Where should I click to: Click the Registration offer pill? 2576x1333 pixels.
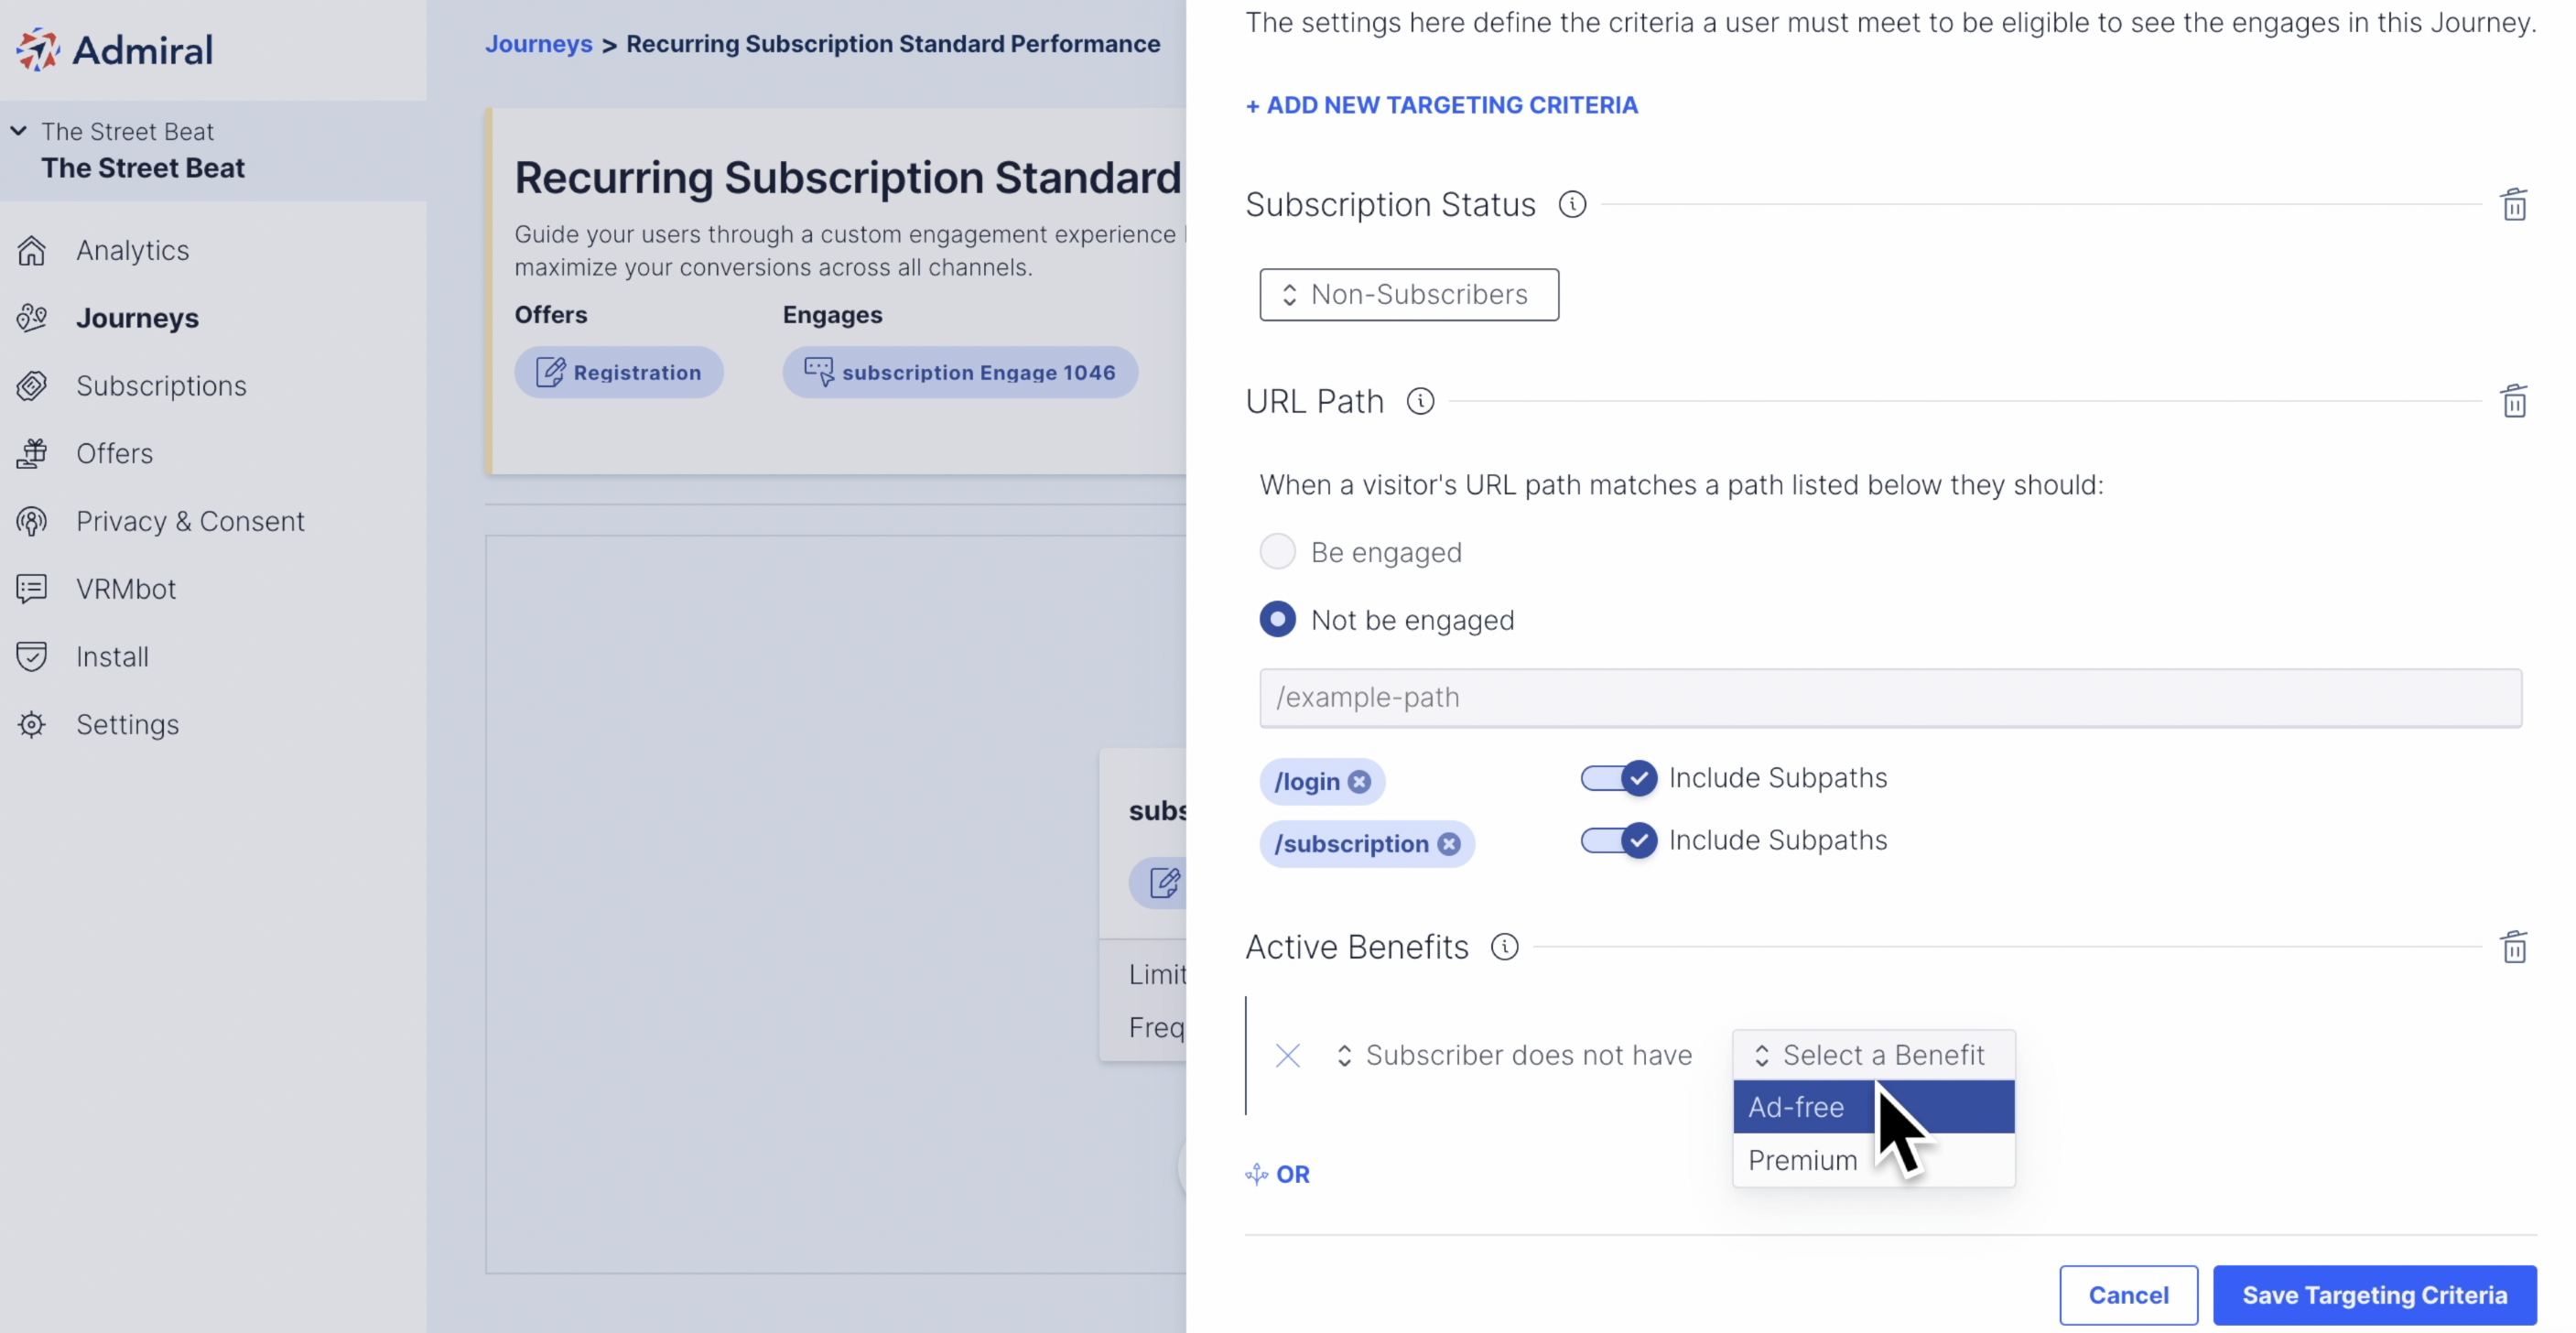(x=619, y=372)
